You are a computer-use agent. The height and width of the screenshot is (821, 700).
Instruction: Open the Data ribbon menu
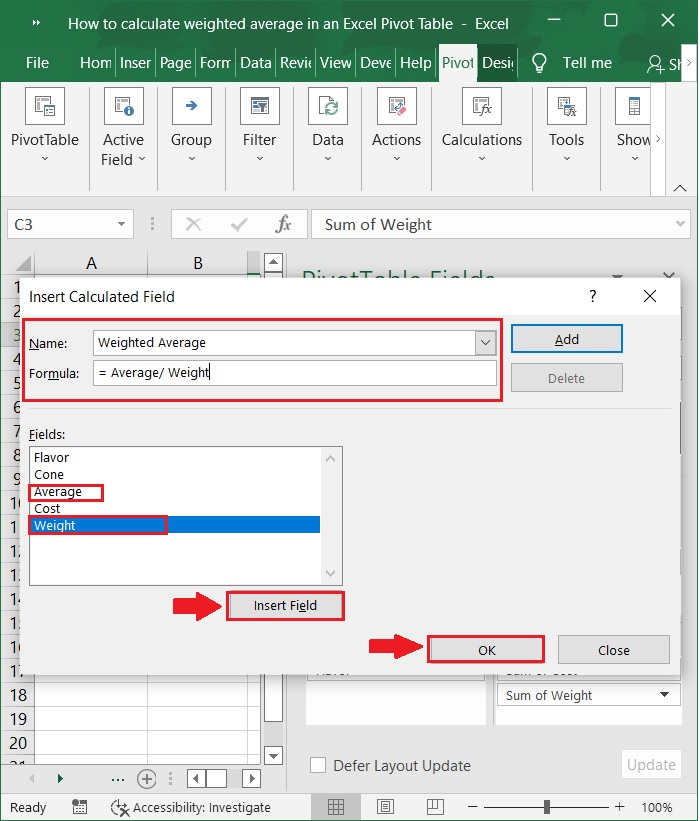(328, 126)
